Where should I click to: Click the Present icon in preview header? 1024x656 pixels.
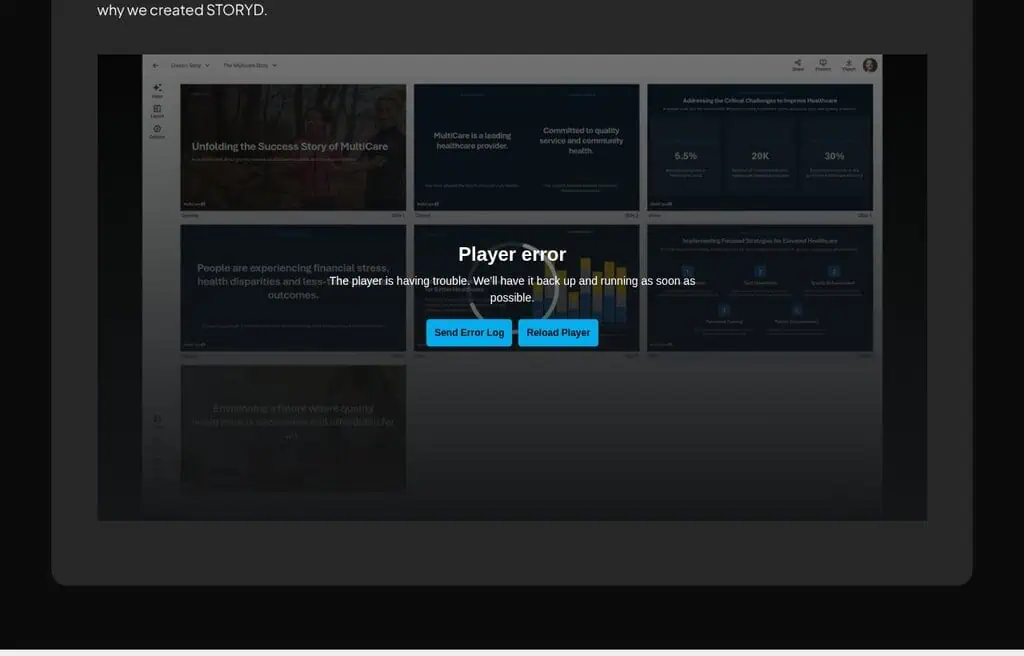823,65
